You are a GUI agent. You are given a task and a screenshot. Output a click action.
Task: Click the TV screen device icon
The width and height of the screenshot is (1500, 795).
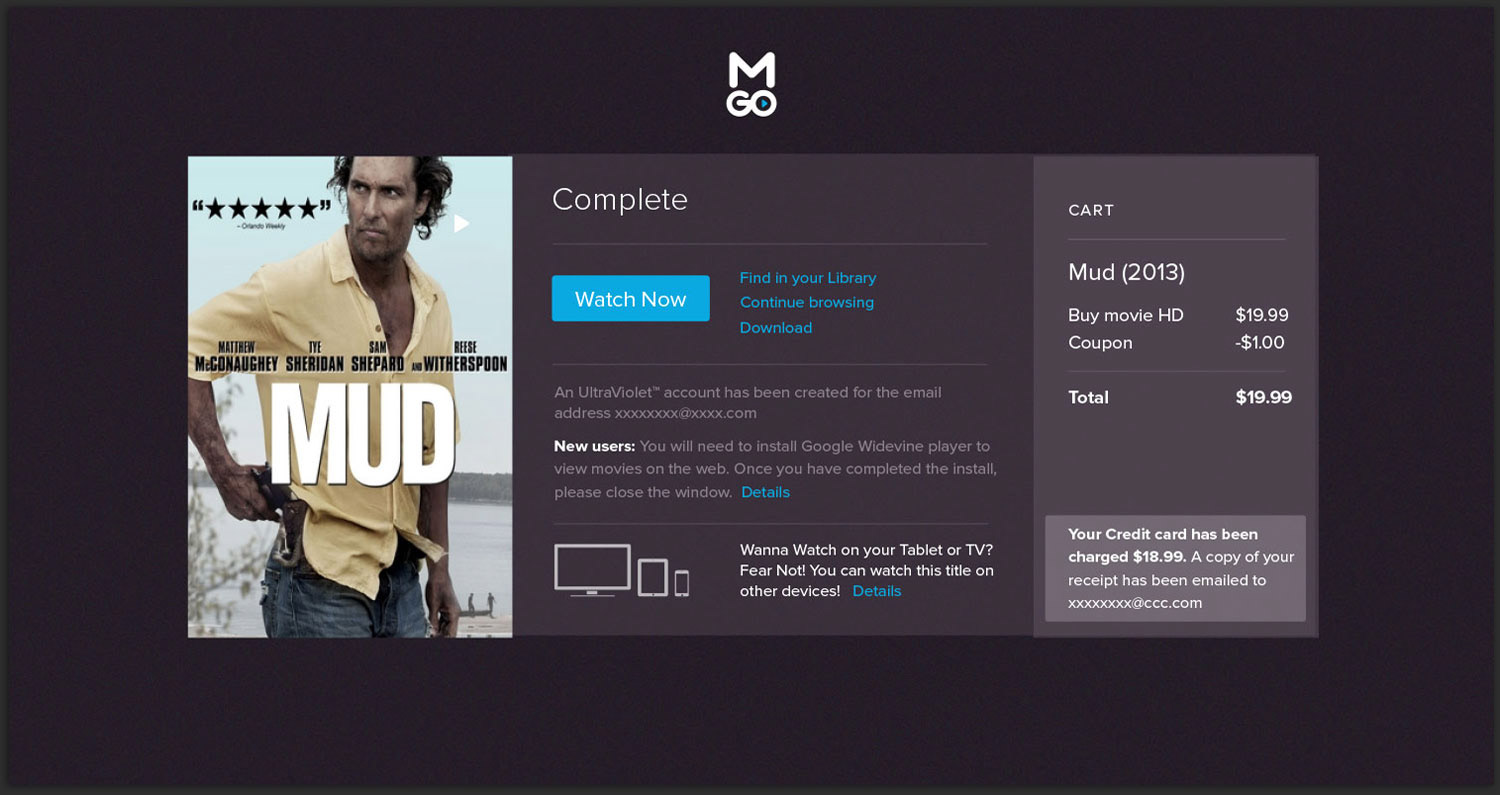coord(592,569)
